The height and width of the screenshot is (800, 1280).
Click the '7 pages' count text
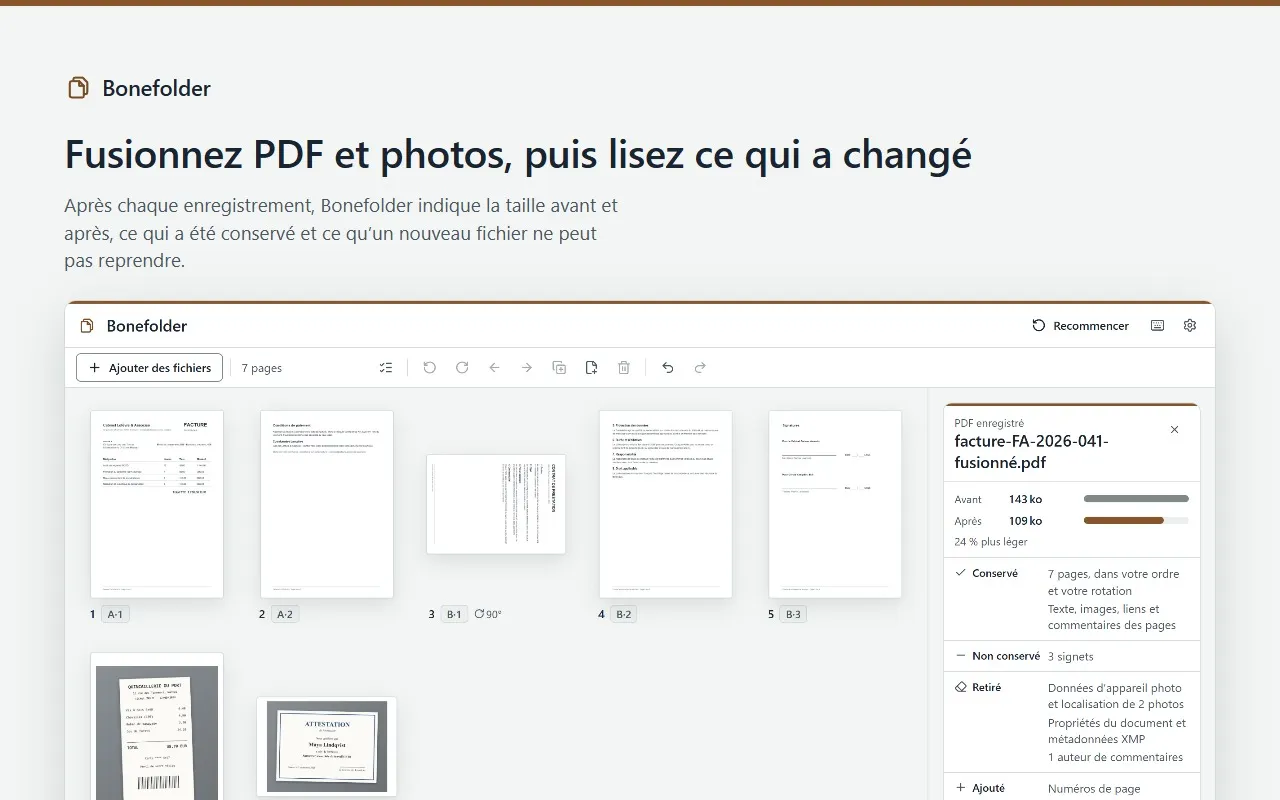[262, 368]
